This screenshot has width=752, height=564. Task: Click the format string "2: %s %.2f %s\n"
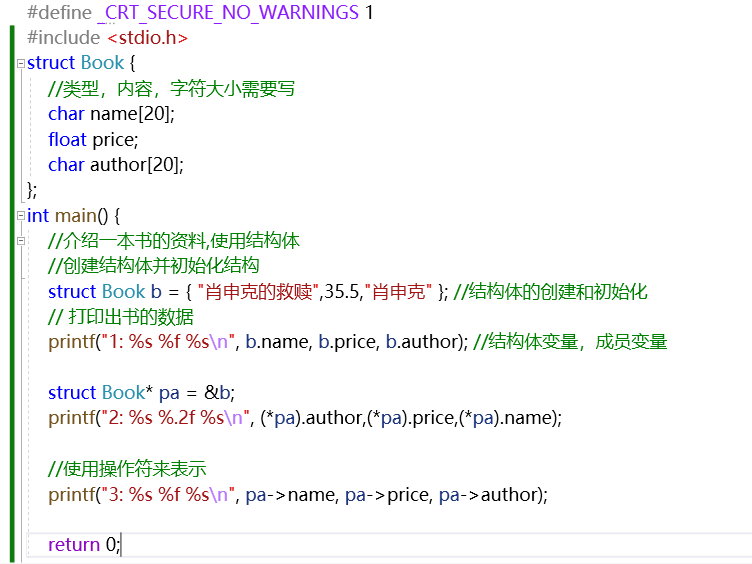(175, 418)
